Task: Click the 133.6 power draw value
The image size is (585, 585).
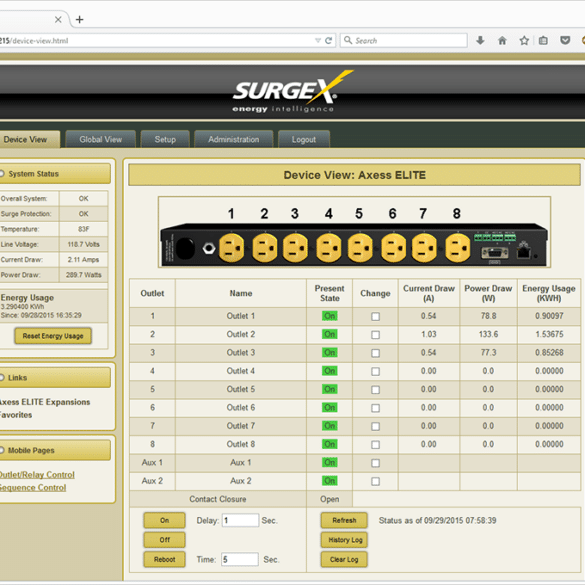Action: [488, 334]
